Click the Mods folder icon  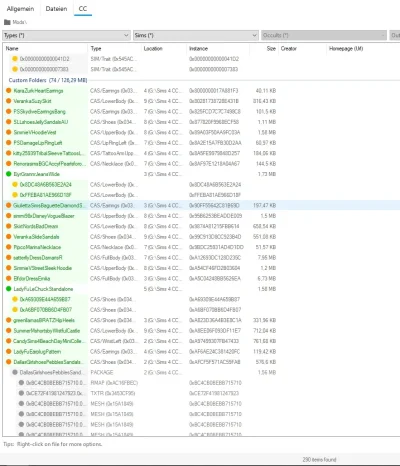coord(7,22)
